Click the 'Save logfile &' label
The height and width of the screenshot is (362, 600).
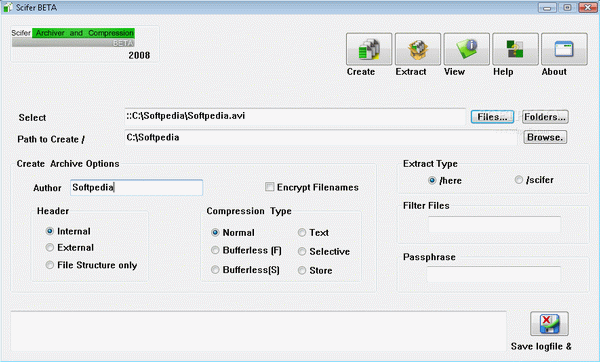click(541, 346)
